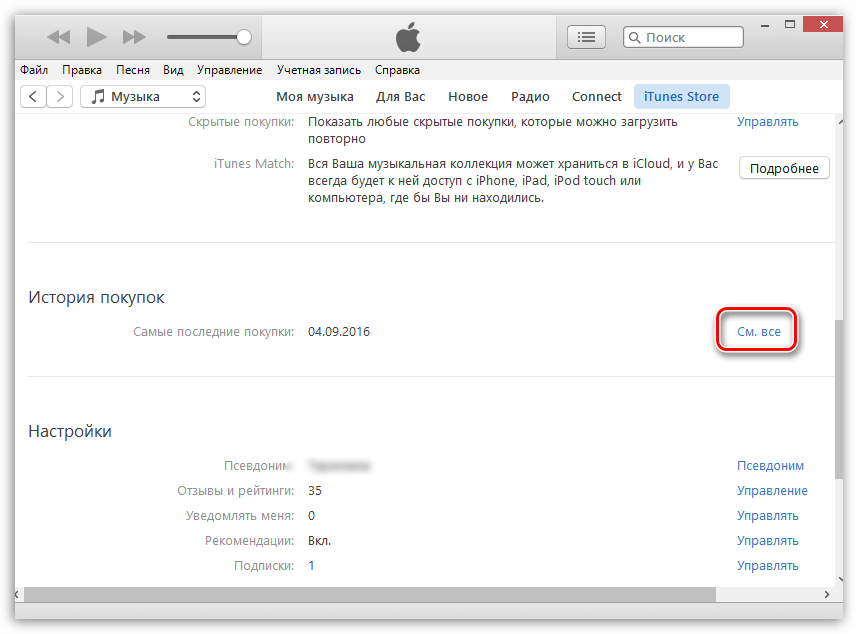Click the Настройки heading

(70, 431)
